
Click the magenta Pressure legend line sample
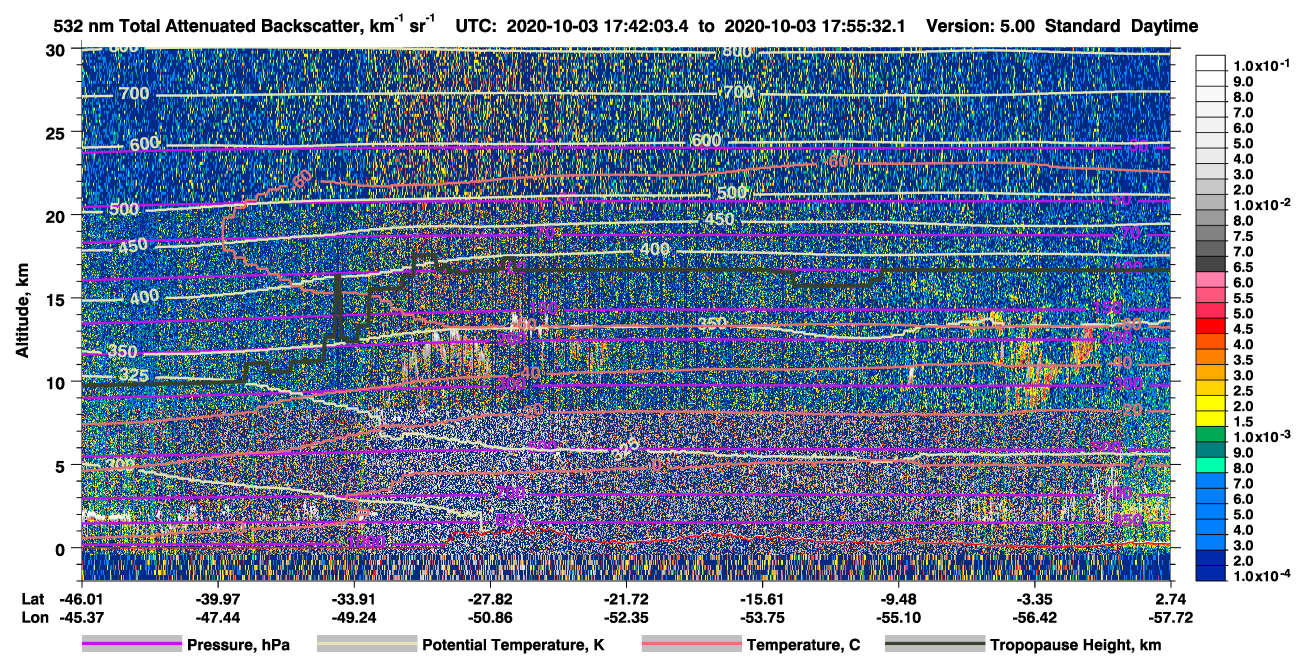coord(131,645)
